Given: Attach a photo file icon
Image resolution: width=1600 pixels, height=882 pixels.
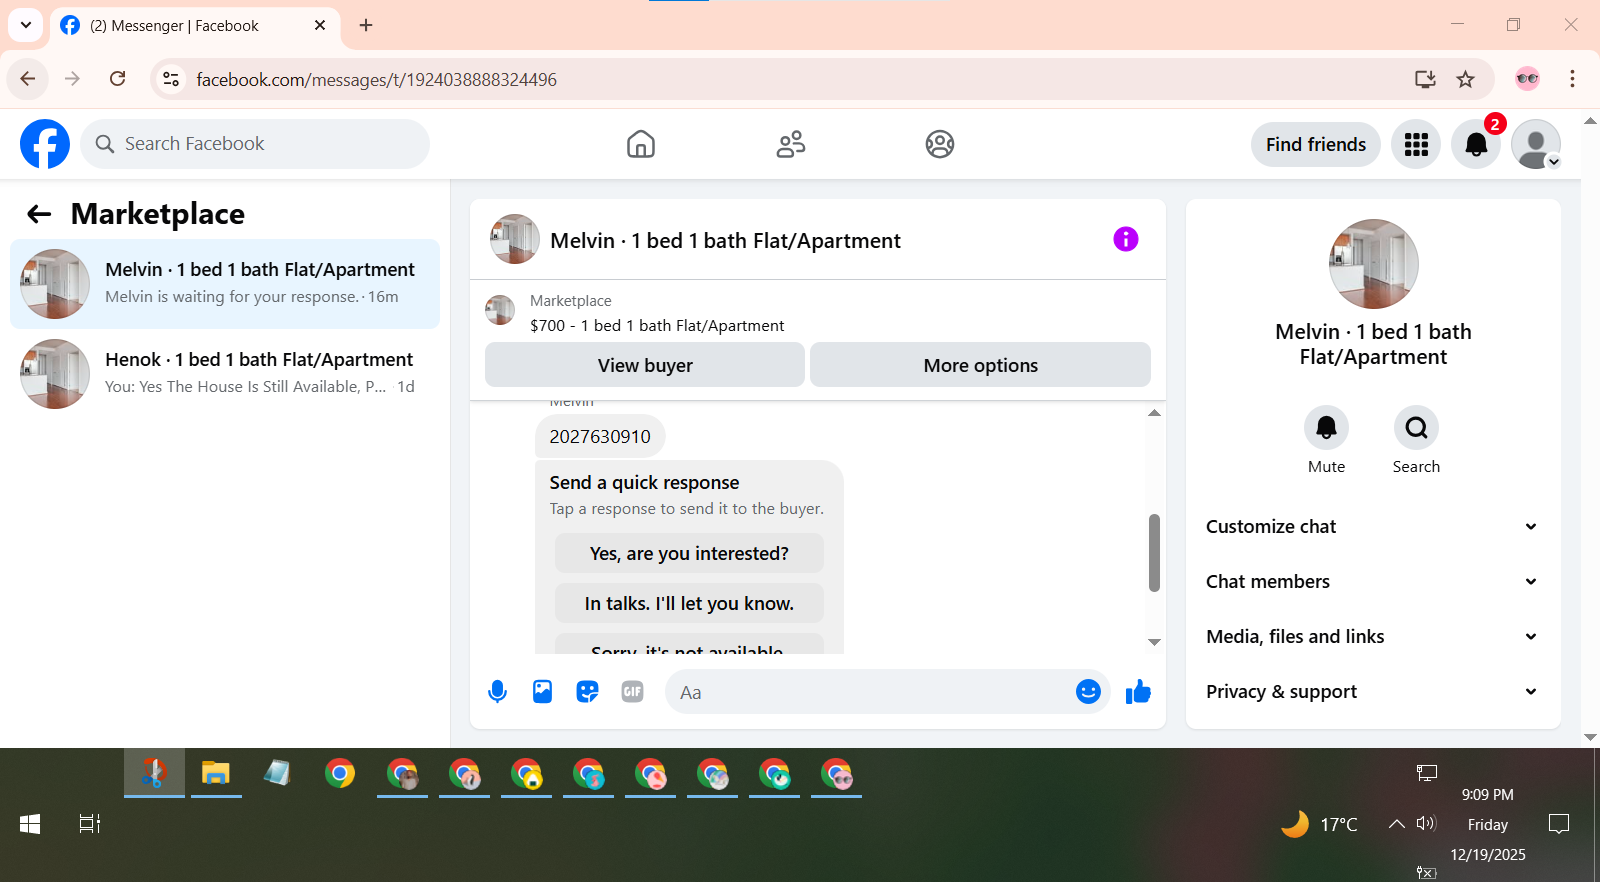Looking at the screenshot, I should tap(542, 692).
